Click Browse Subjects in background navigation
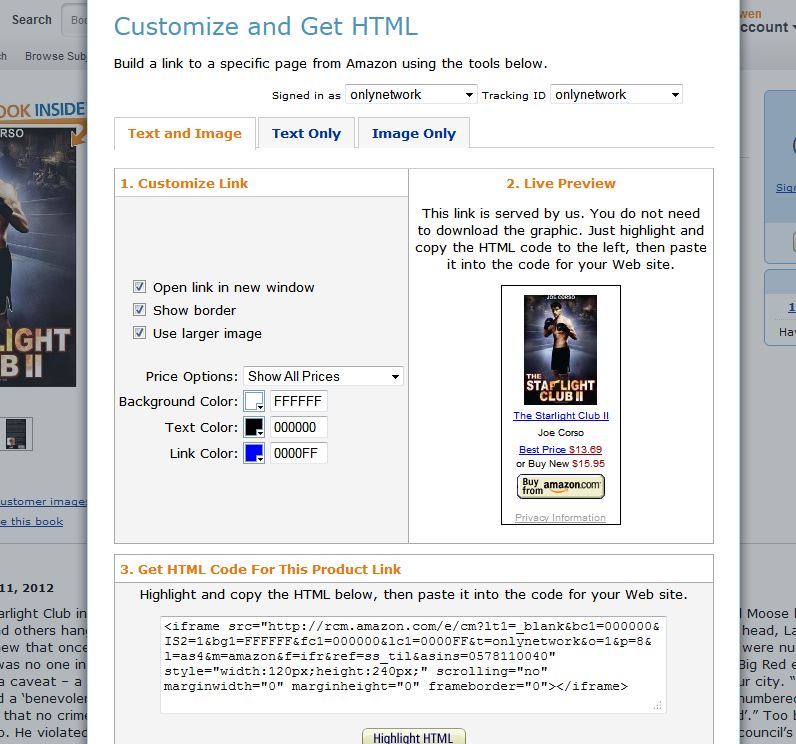The image size is (796, 744). coord(56,56)
